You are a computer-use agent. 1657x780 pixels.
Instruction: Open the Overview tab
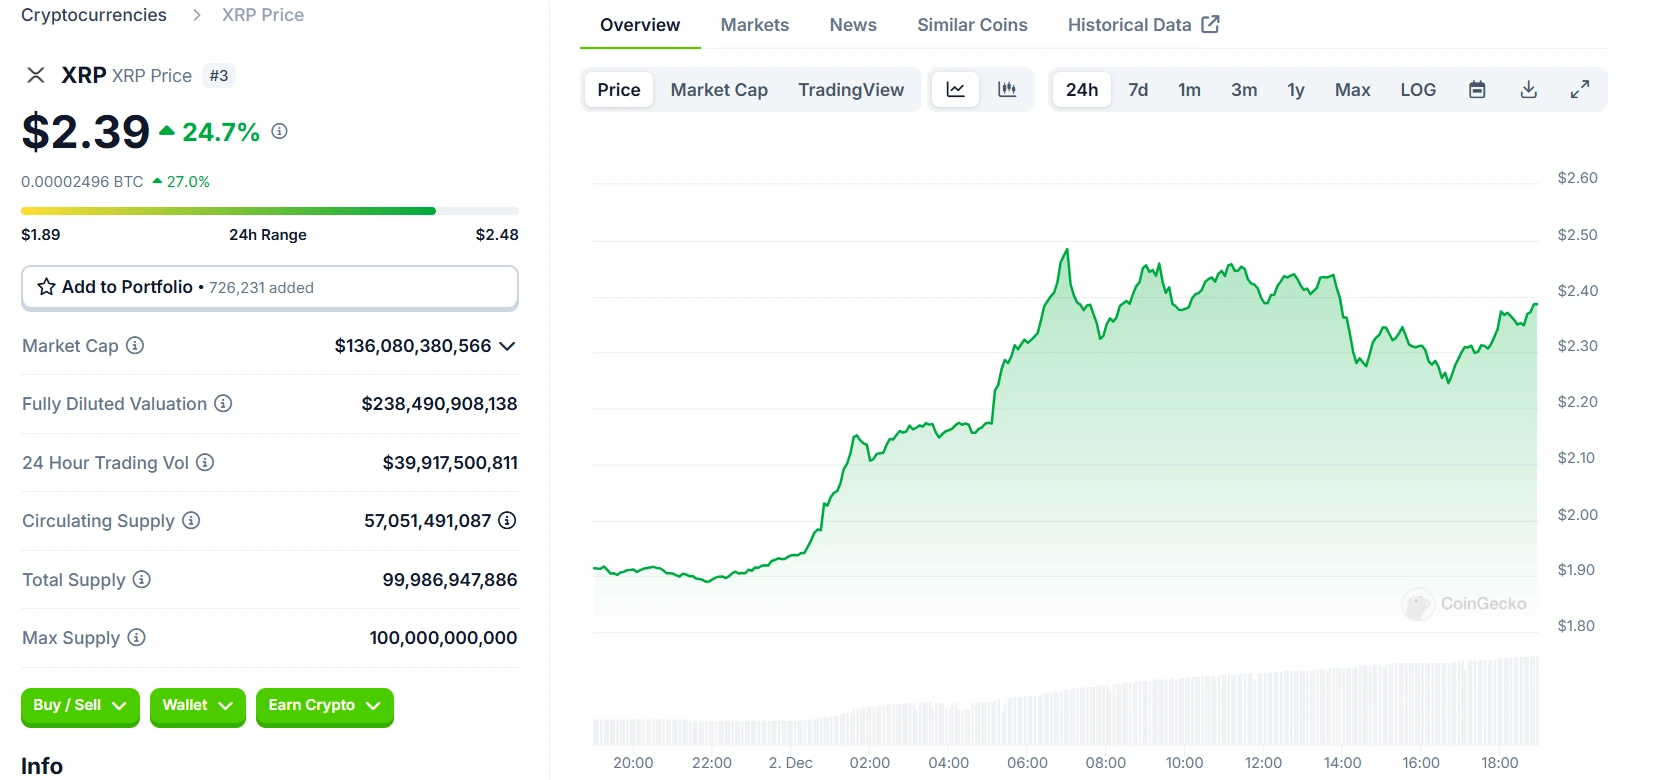[x=640, y=25]
